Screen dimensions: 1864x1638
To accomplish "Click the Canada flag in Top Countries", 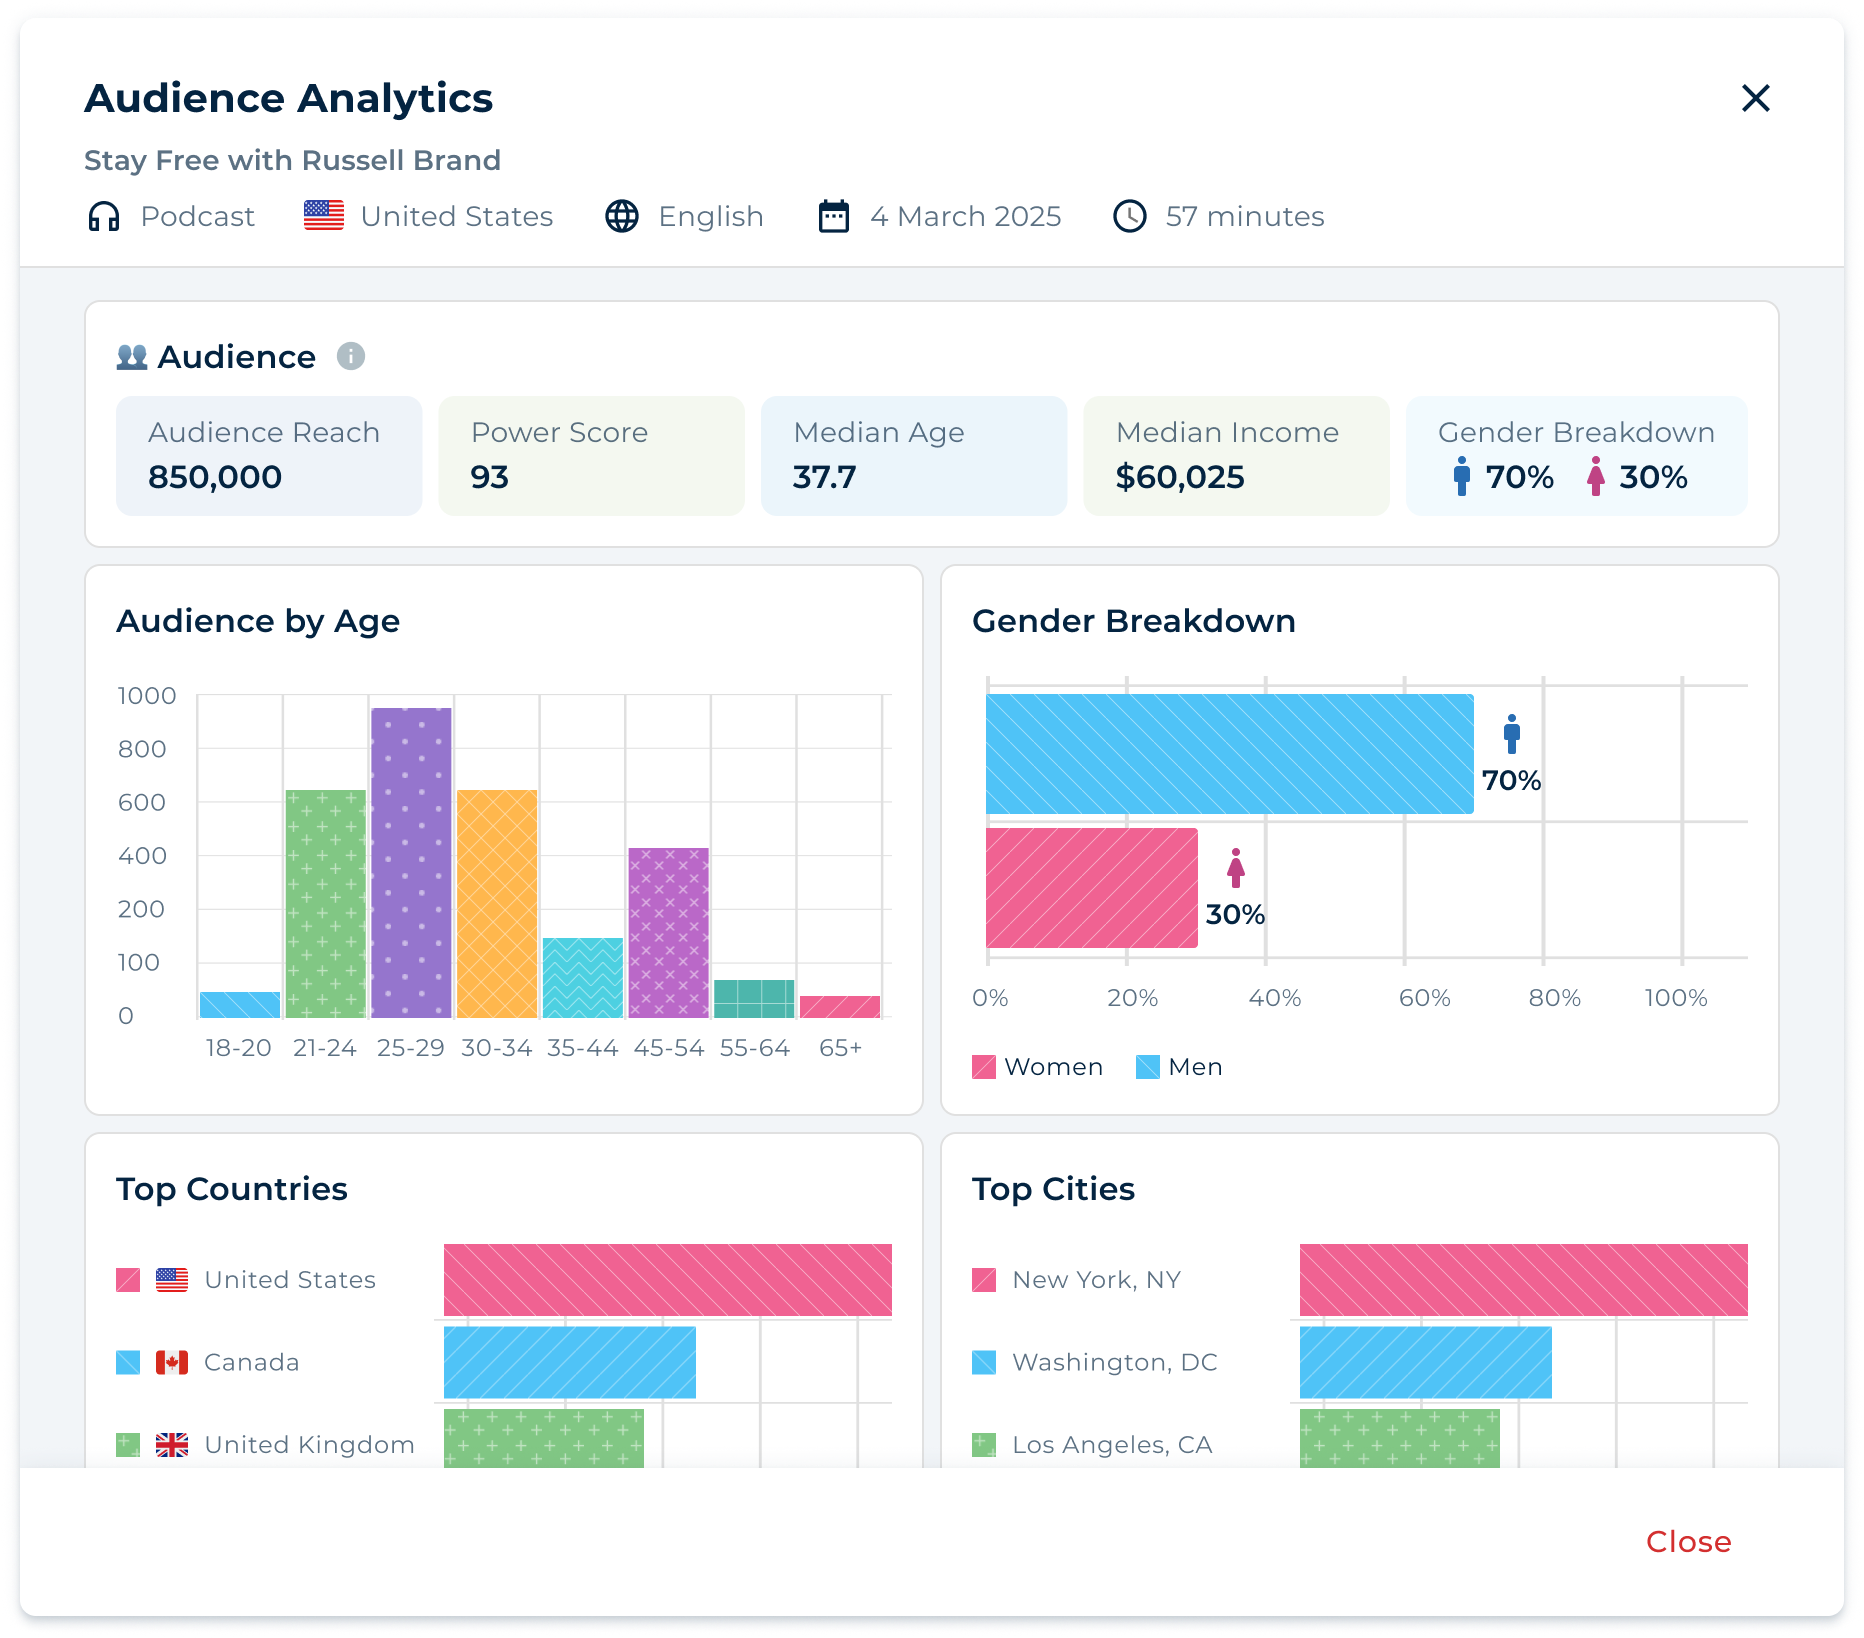I will (171, 1361).
